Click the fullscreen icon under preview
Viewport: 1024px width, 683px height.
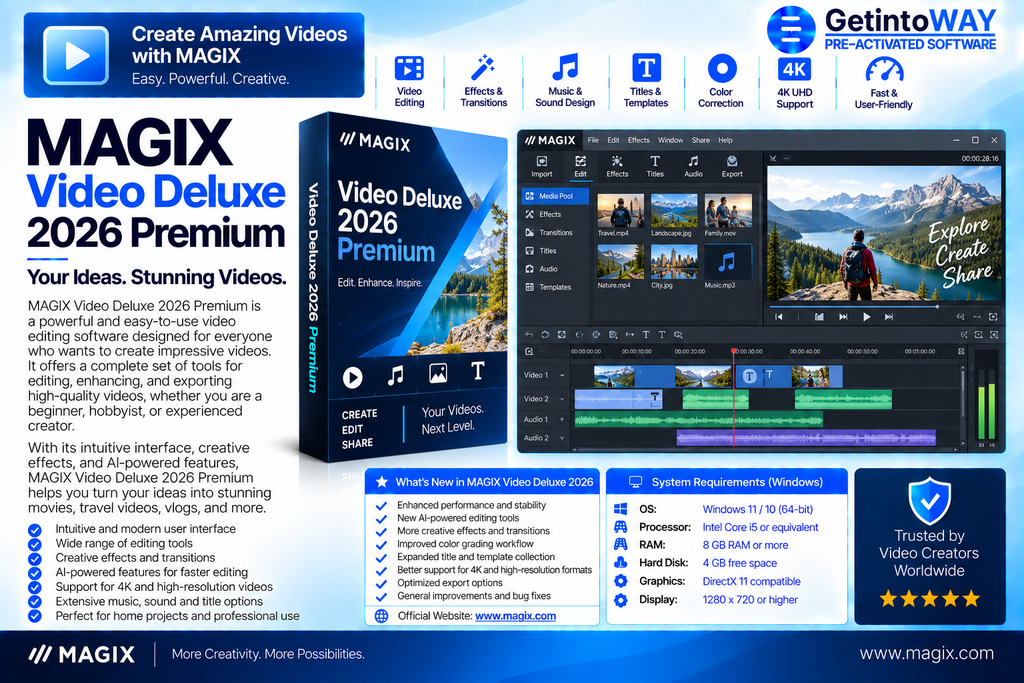pos(993,317)
